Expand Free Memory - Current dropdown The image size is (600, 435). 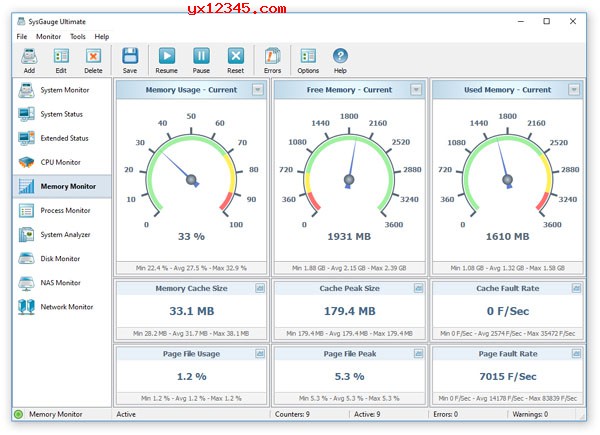tap(416, 90)
